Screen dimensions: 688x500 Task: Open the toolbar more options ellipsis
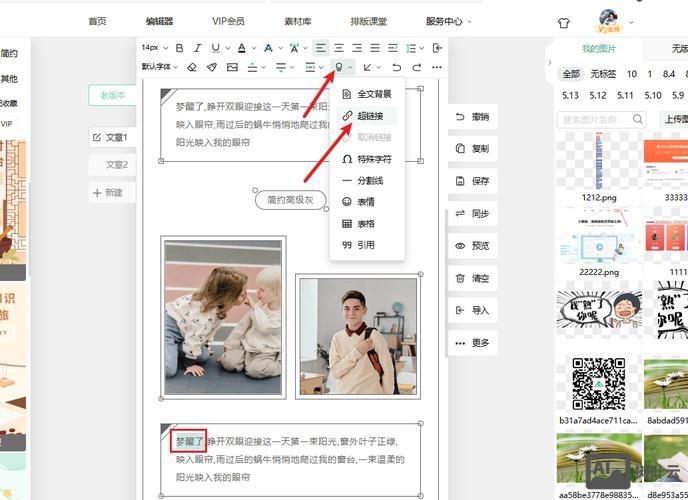437,67
